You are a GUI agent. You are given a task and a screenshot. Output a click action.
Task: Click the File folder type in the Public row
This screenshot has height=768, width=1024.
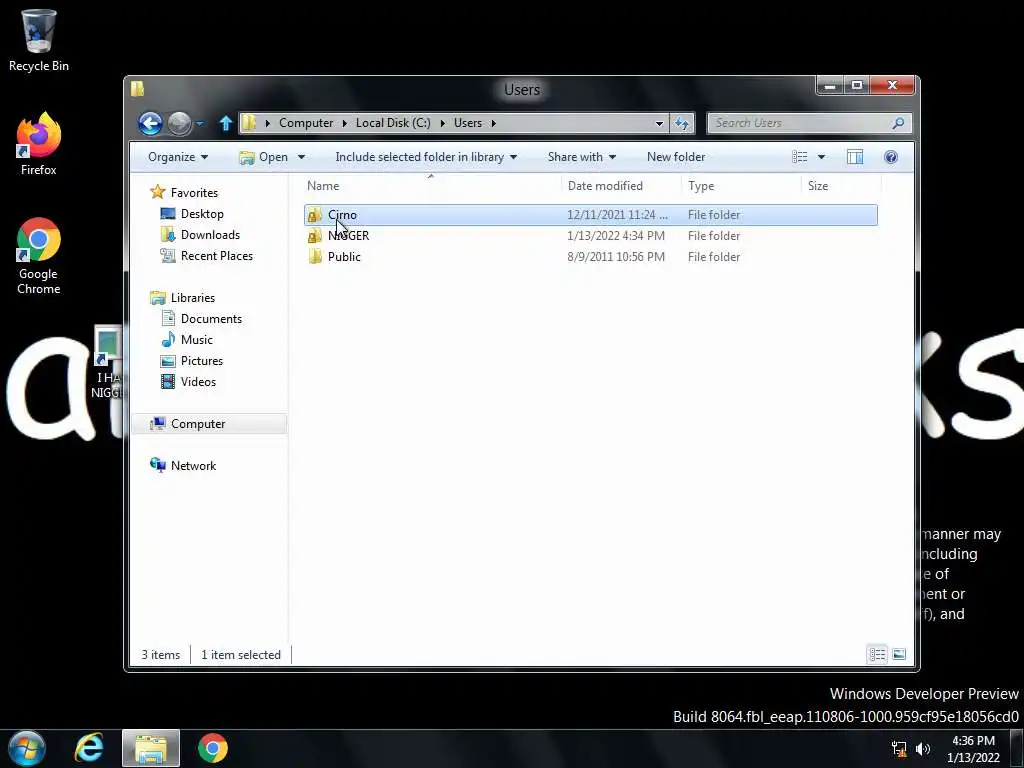[714, 257]
